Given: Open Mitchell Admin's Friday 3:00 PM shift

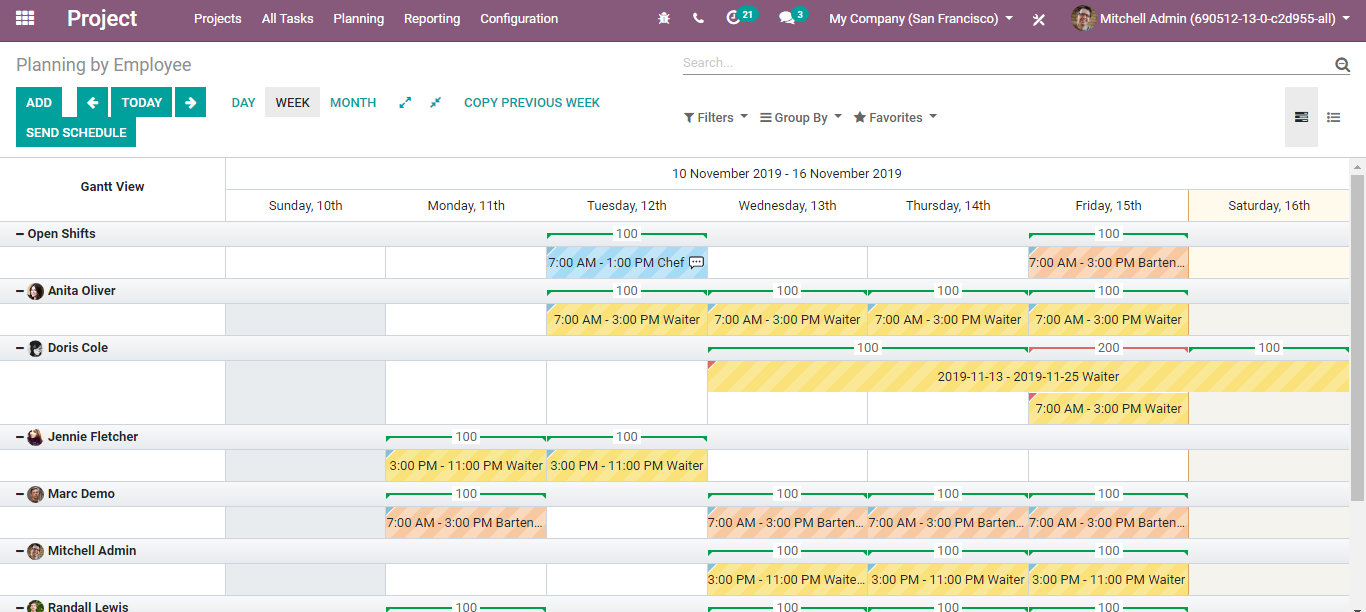Looking at the screenshot, I should 1108,579.
